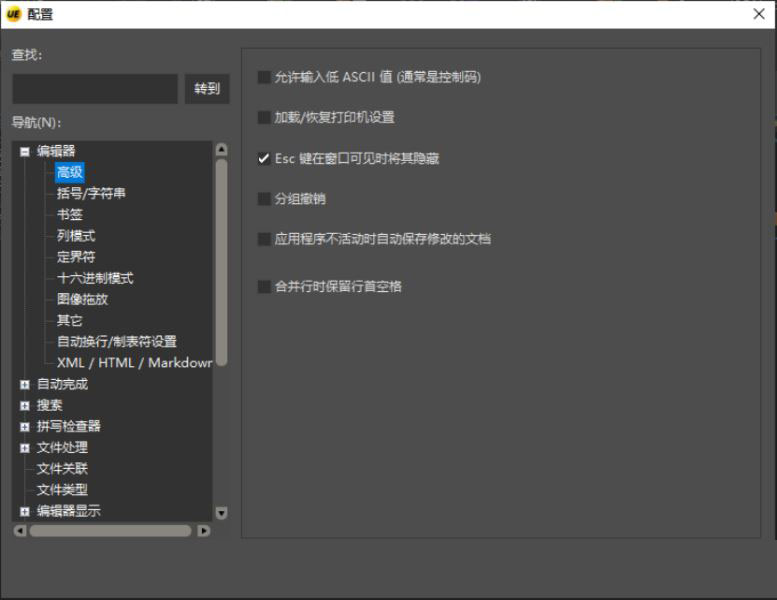Select the 高级 tree item

[70, 172]
